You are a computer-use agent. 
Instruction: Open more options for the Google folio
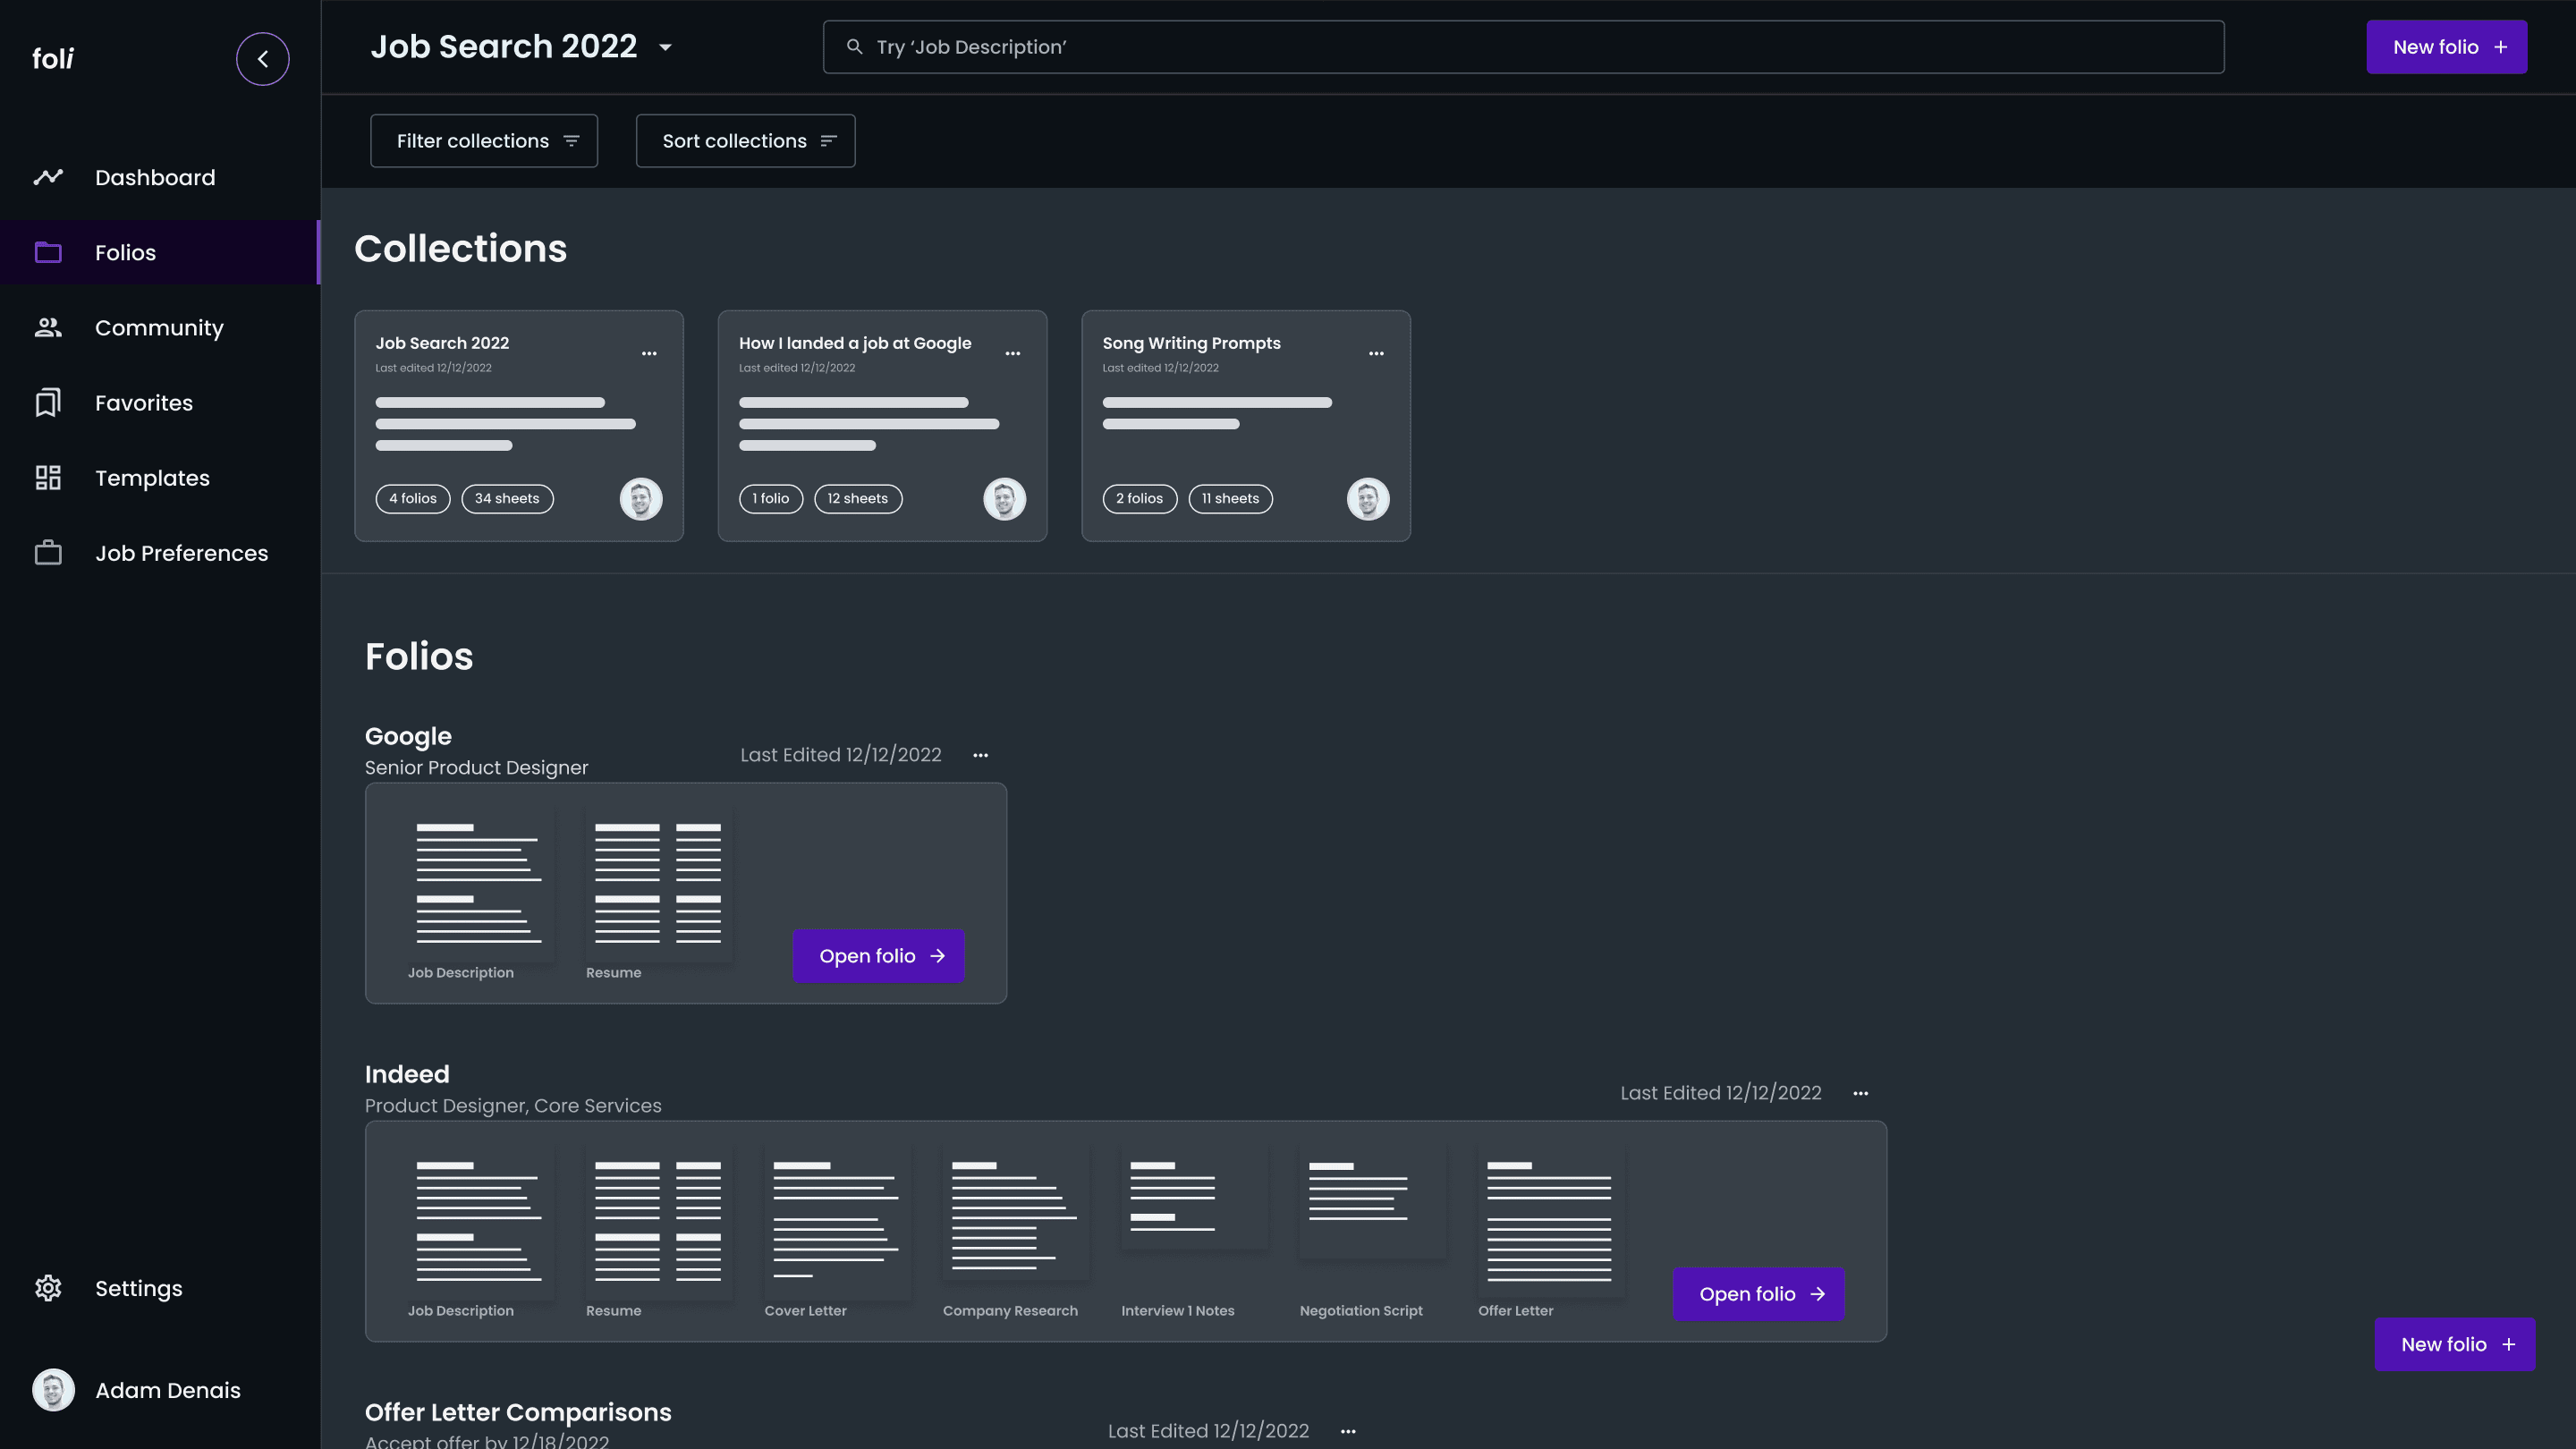[980, 755]
